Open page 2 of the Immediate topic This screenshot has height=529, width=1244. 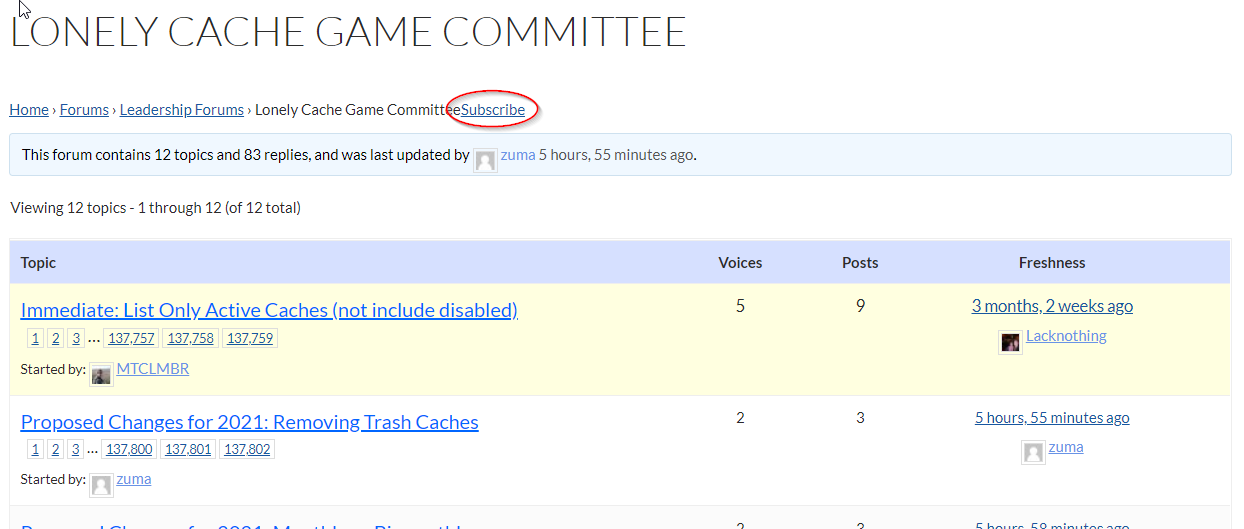pos(55,338)
